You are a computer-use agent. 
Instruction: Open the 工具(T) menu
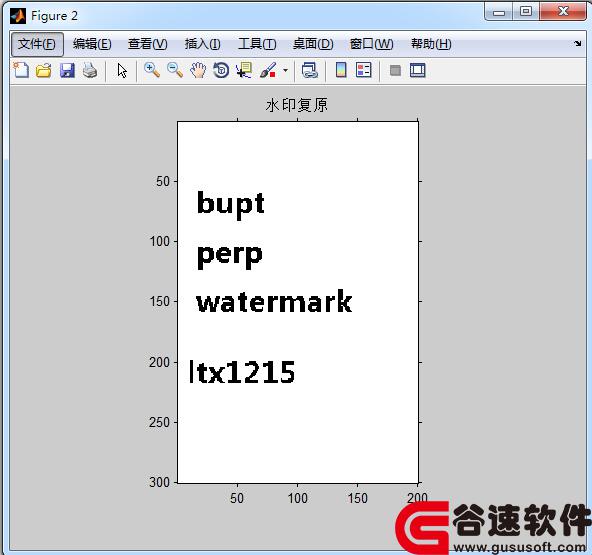[x=257, y=44]
